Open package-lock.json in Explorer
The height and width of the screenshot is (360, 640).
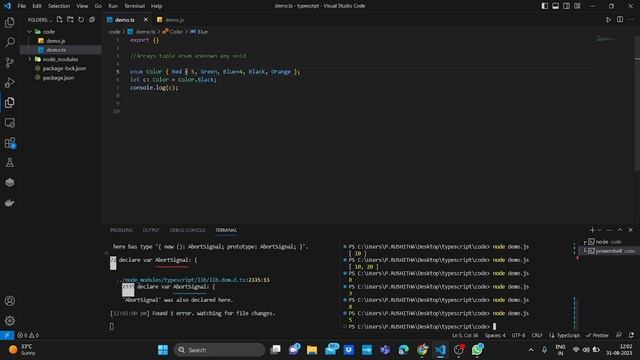click(x=64, y=68)
